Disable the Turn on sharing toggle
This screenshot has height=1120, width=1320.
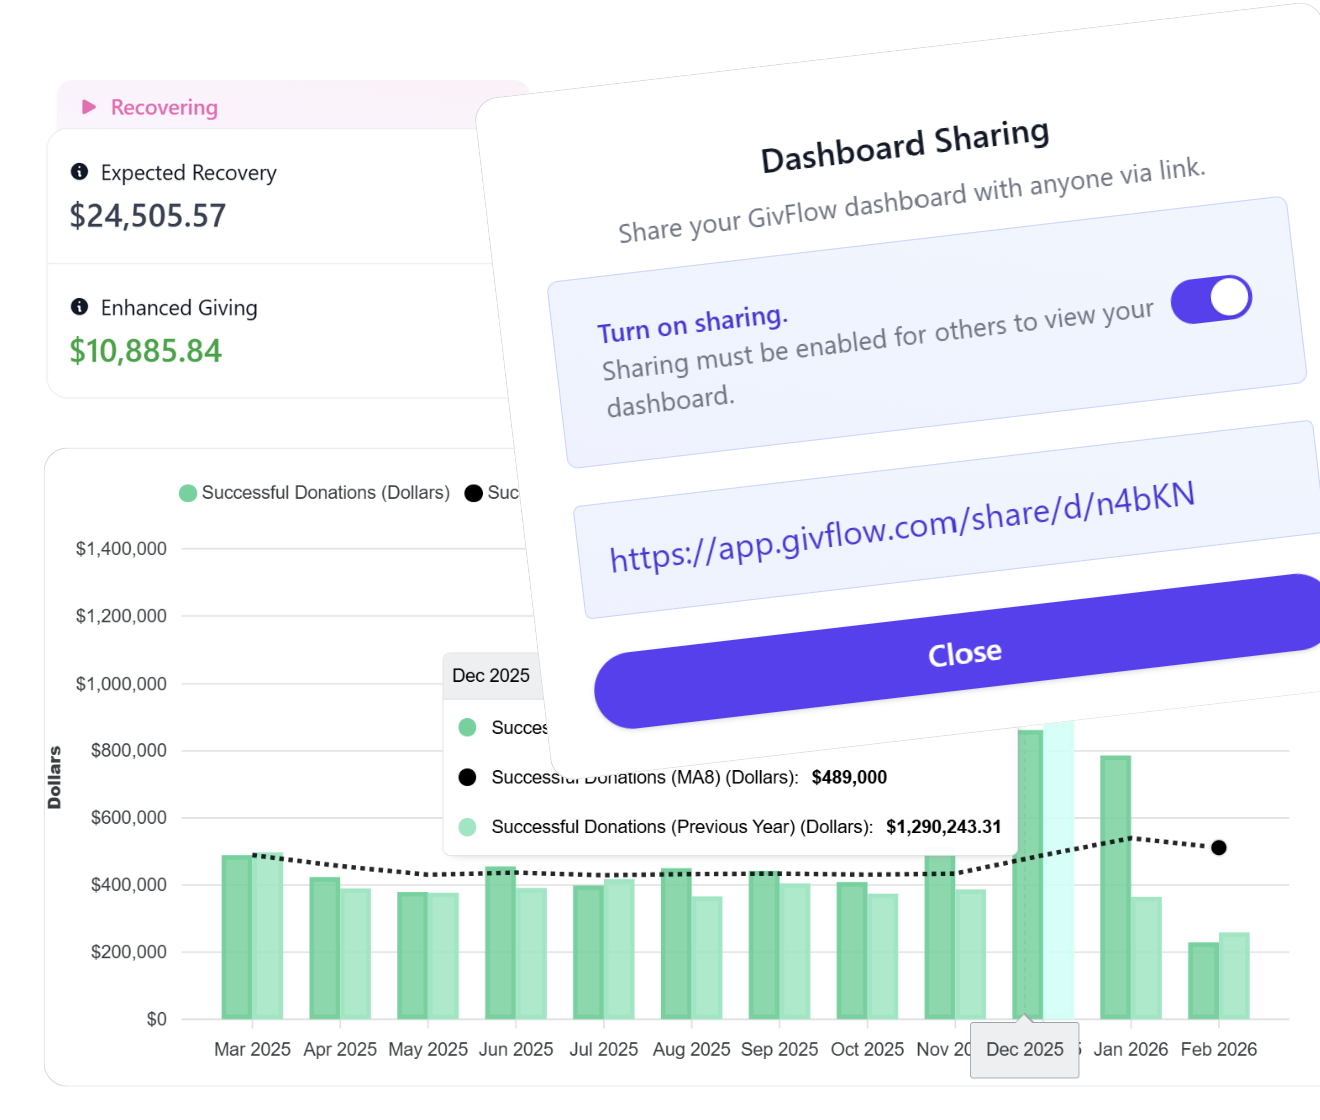coord(1211,298)
